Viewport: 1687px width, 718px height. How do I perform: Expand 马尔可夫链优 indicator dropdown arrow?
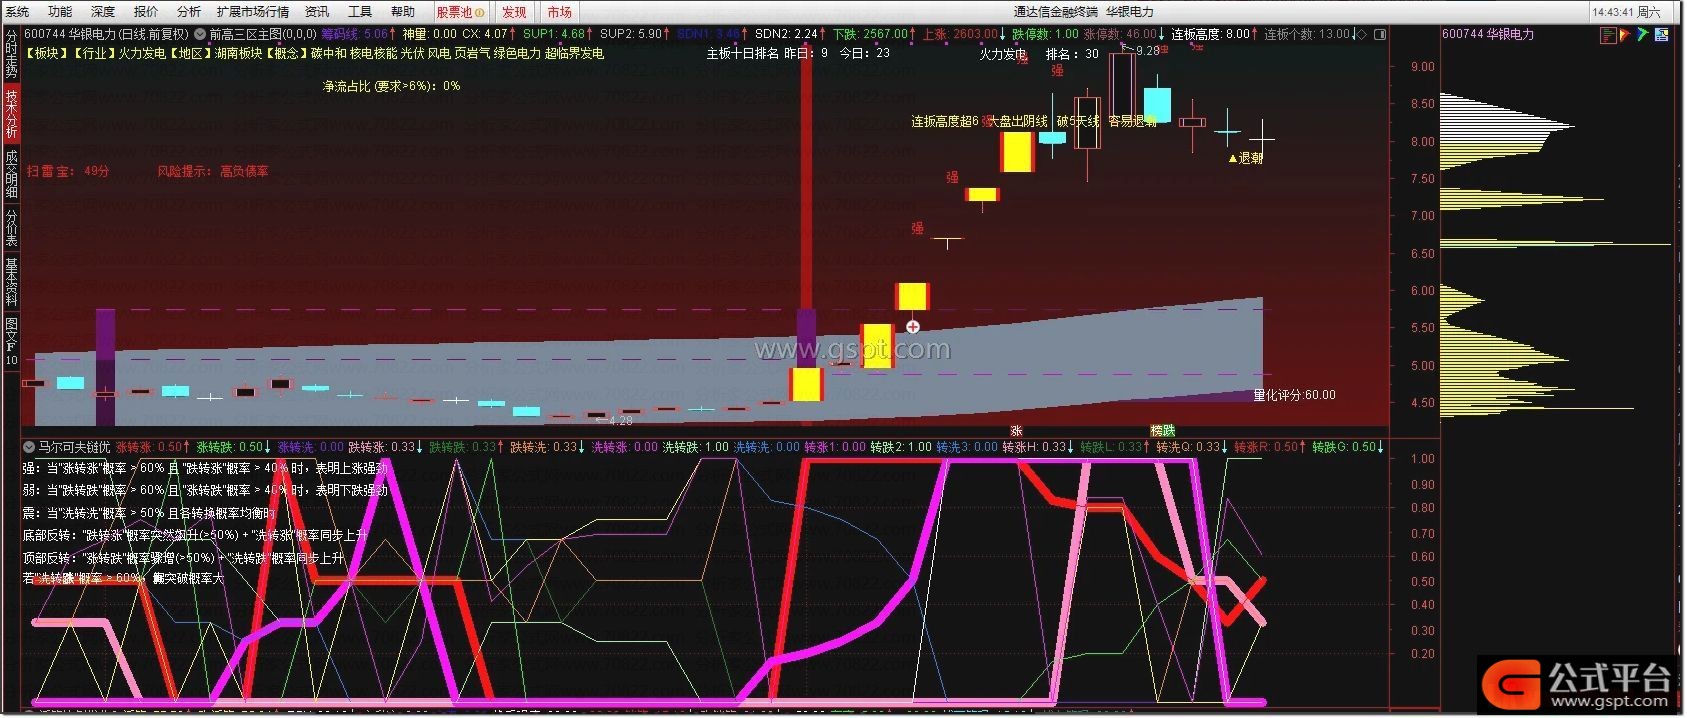tap(29, 447)
